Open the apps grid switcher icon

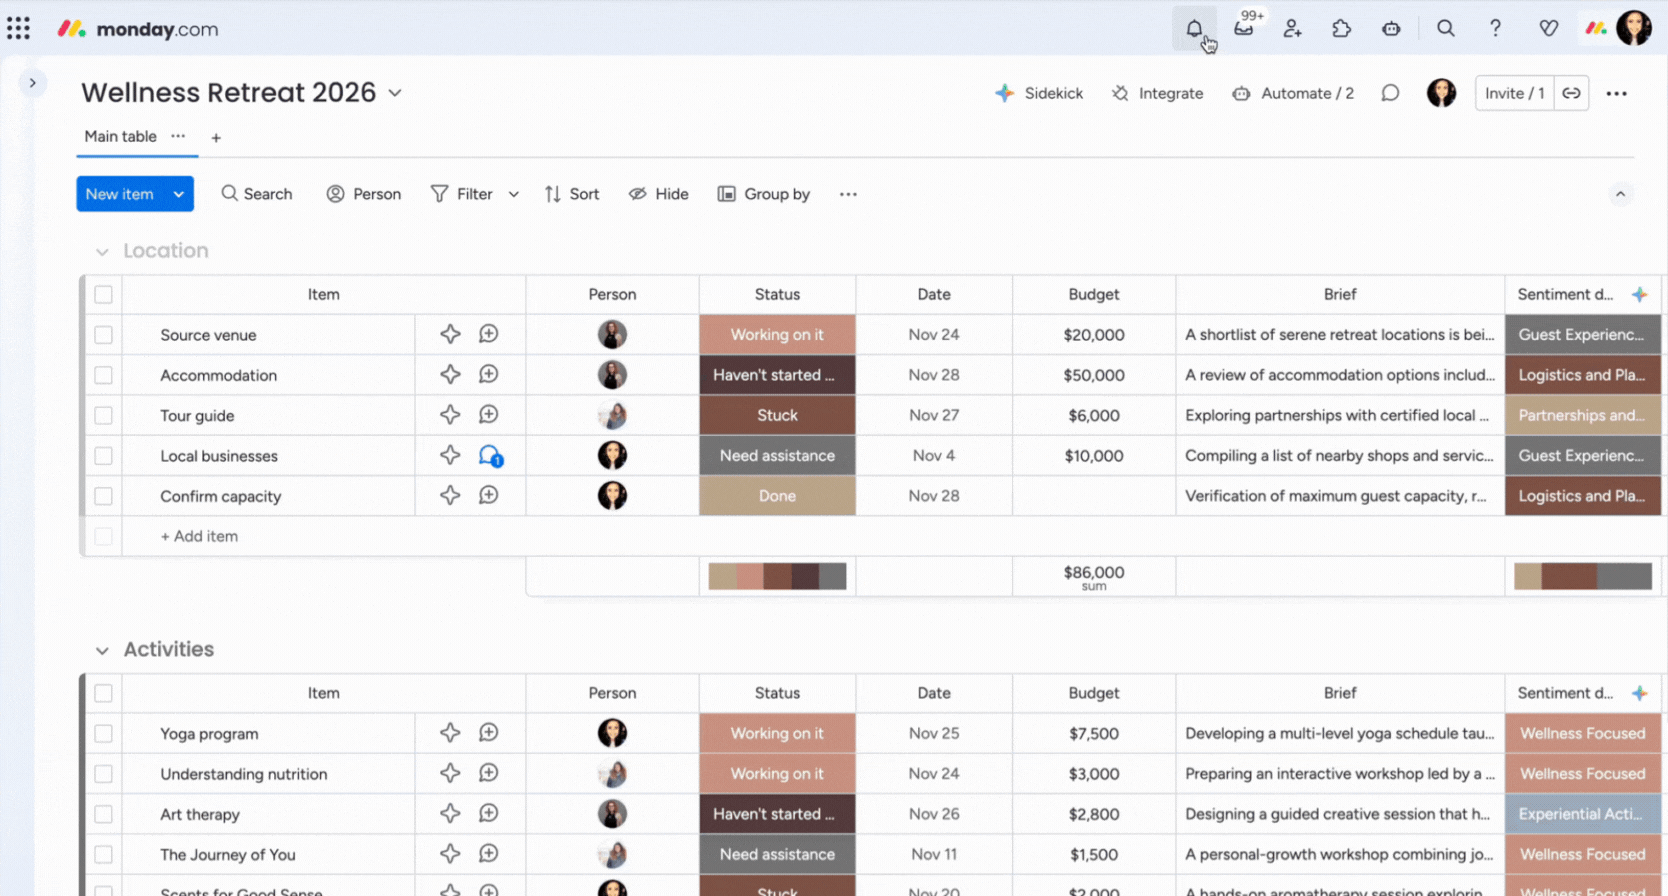(x=18, y=29)
